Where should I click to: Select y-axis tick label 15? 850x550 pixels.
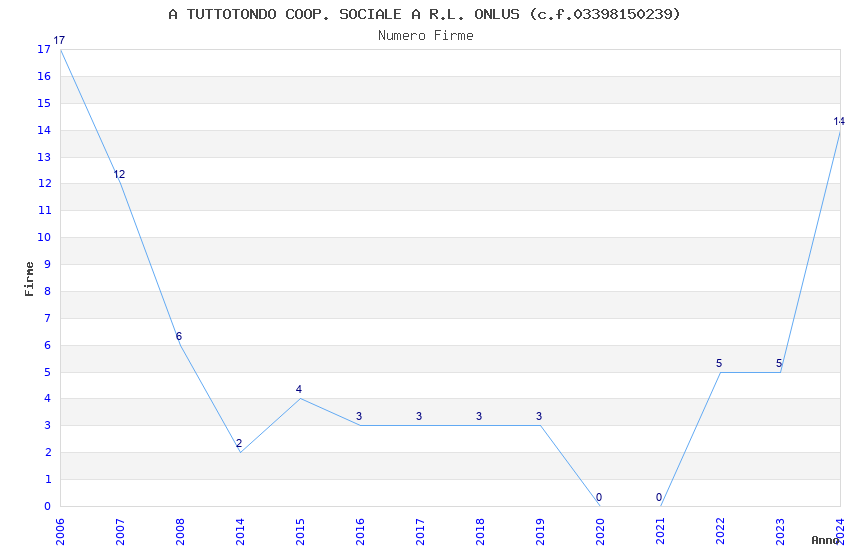(44, 103)
